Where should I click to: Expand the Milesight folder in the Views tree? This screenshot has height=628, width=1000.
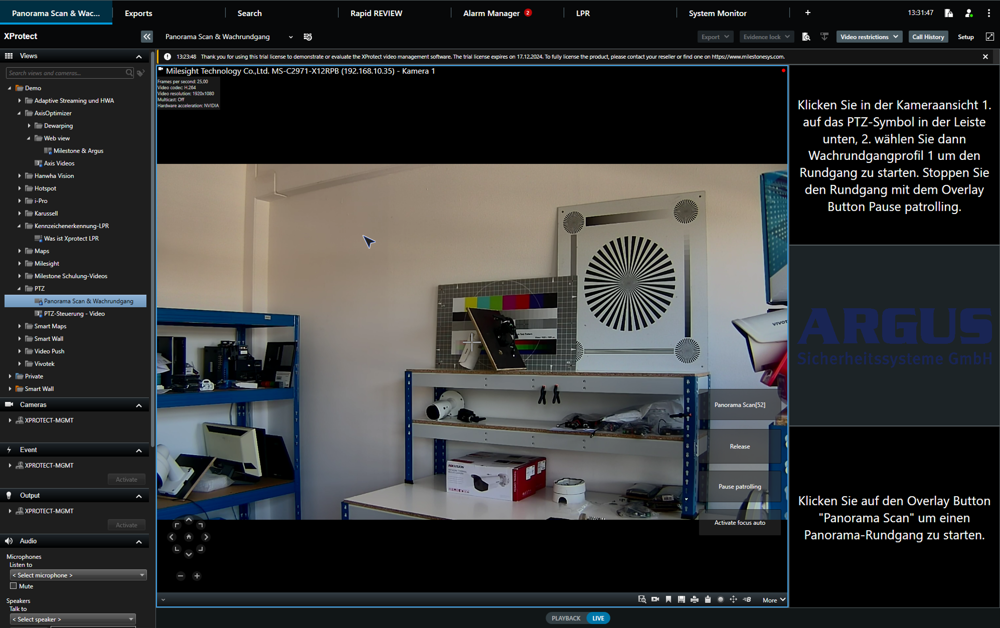tap(20, 264)
